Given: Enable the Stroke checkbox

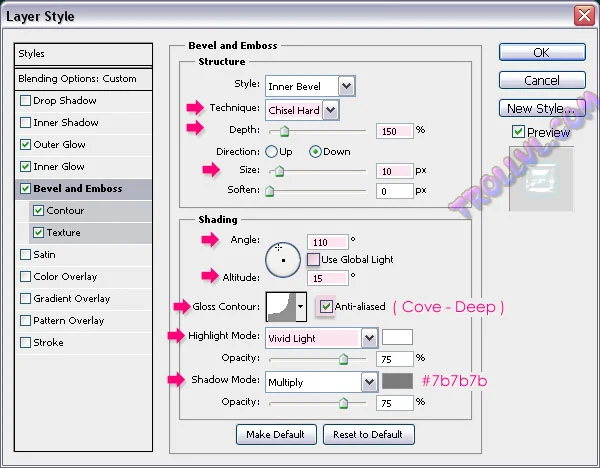Looking at the screenshot, I should coord(25,342).
